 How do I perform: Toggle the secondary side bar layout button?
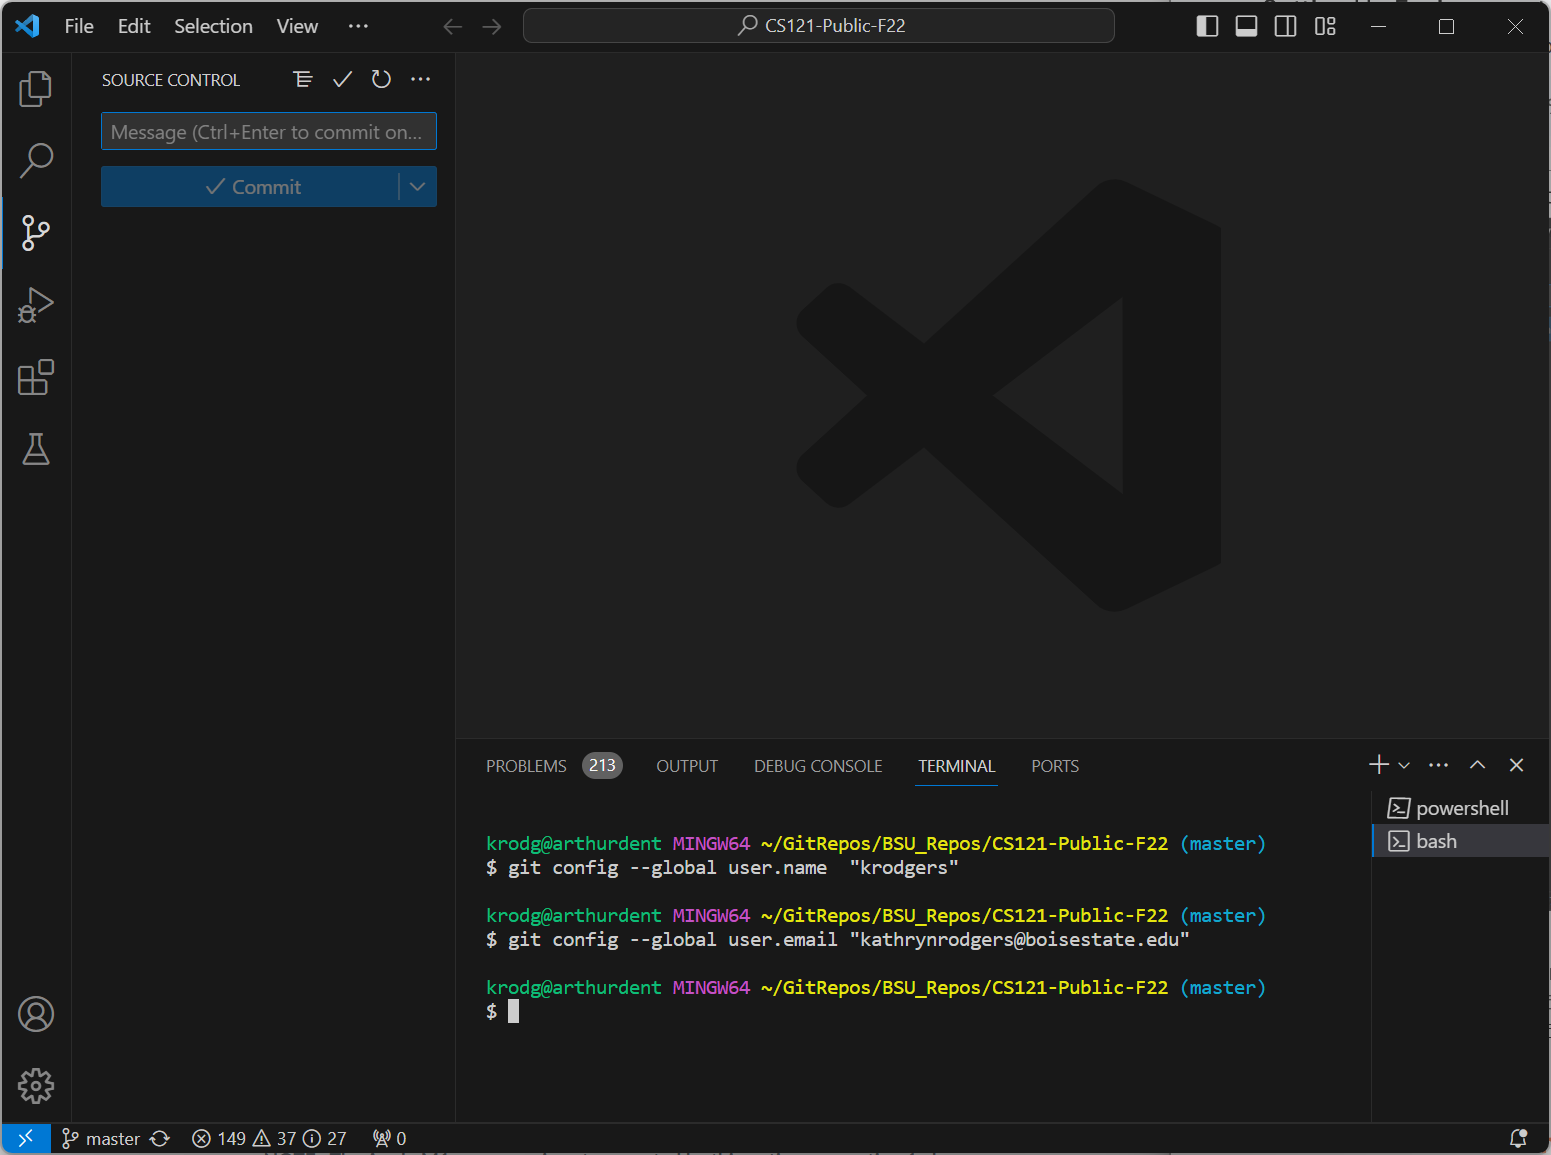pyautogui.click(x=1285, y=26)
